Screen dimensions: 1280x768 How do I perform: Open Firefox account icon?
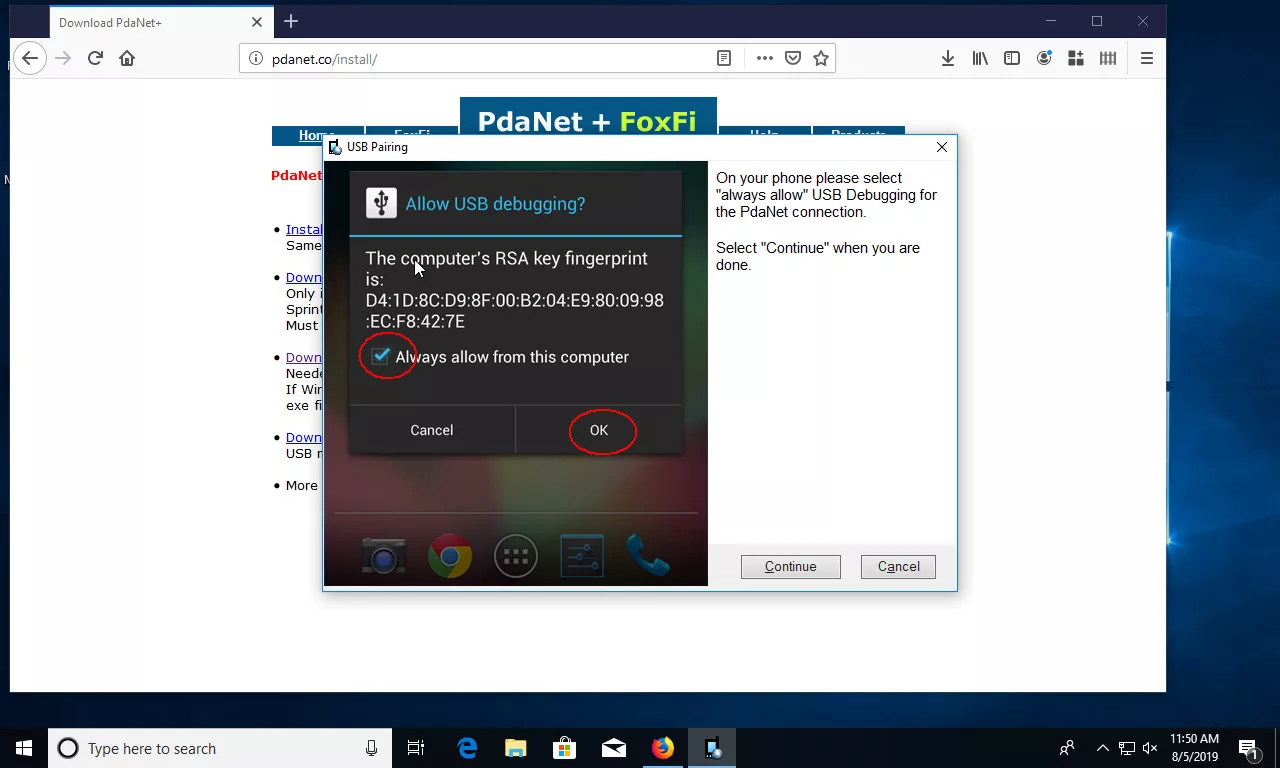click(x=1044, y=58)
